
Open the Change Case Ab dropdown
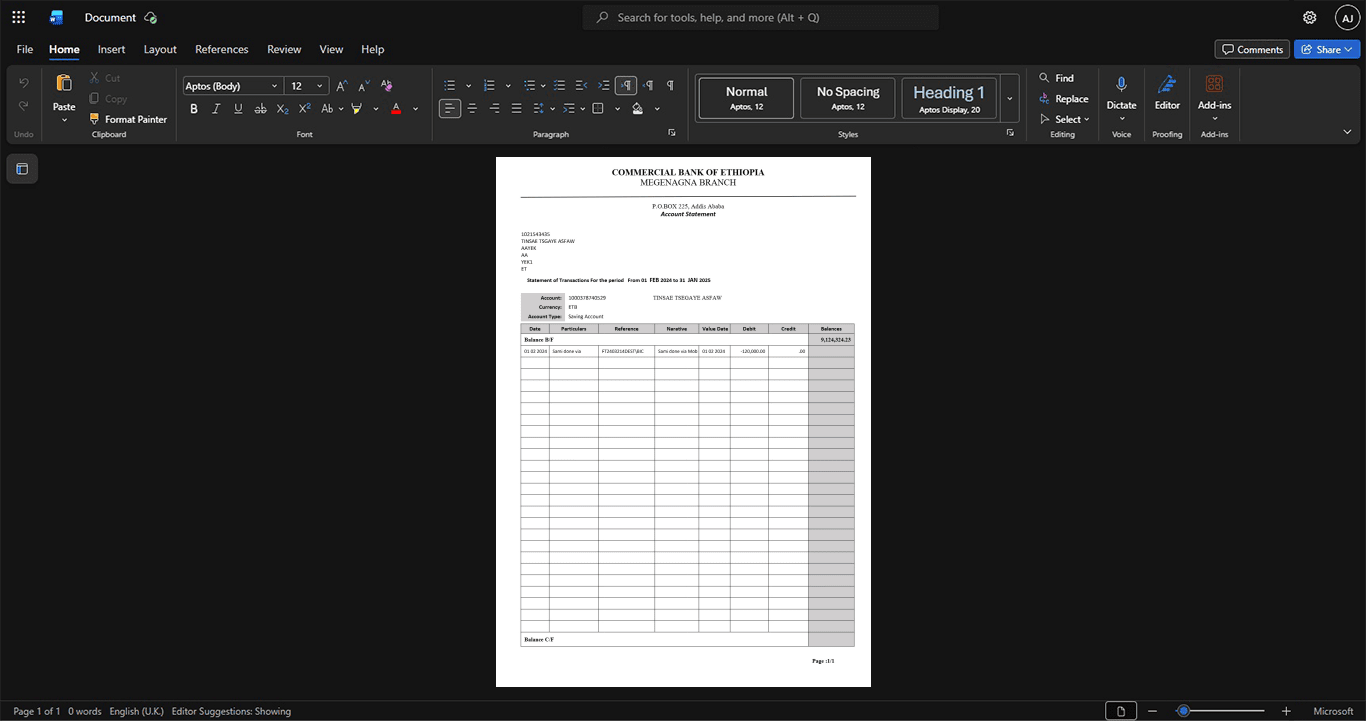coord(333,108)
